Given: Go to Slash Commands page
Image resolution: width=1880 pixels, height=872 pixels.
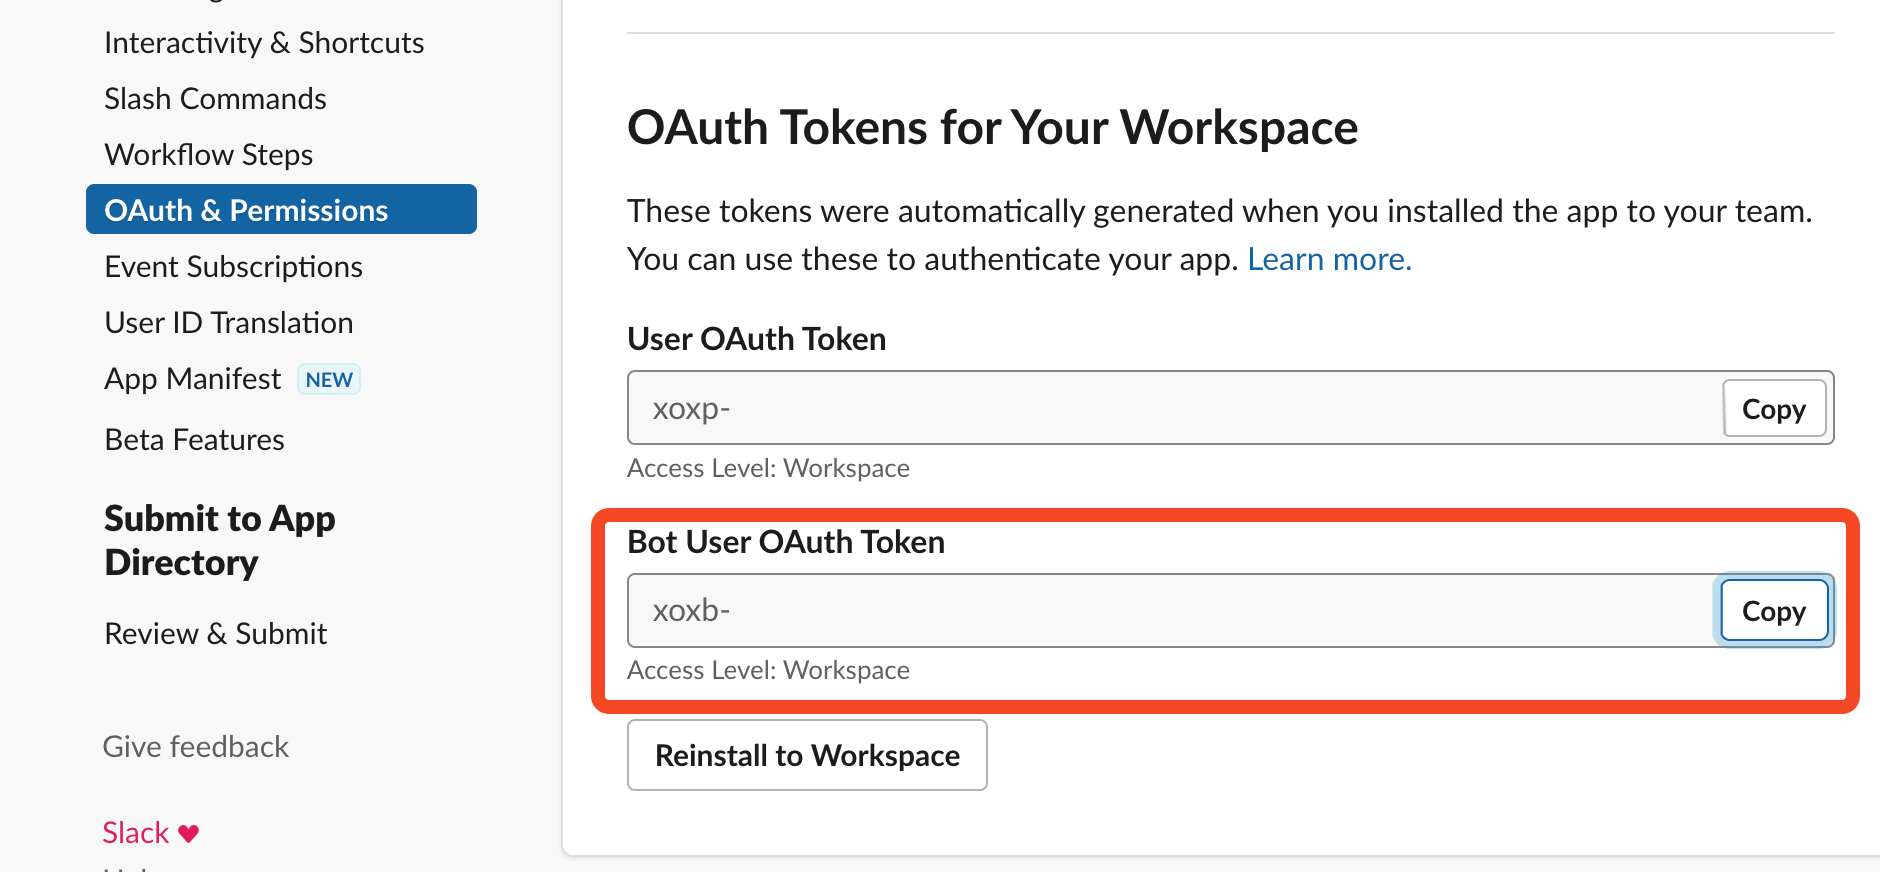Looking at the screenshot, I should tap(215, 99).
